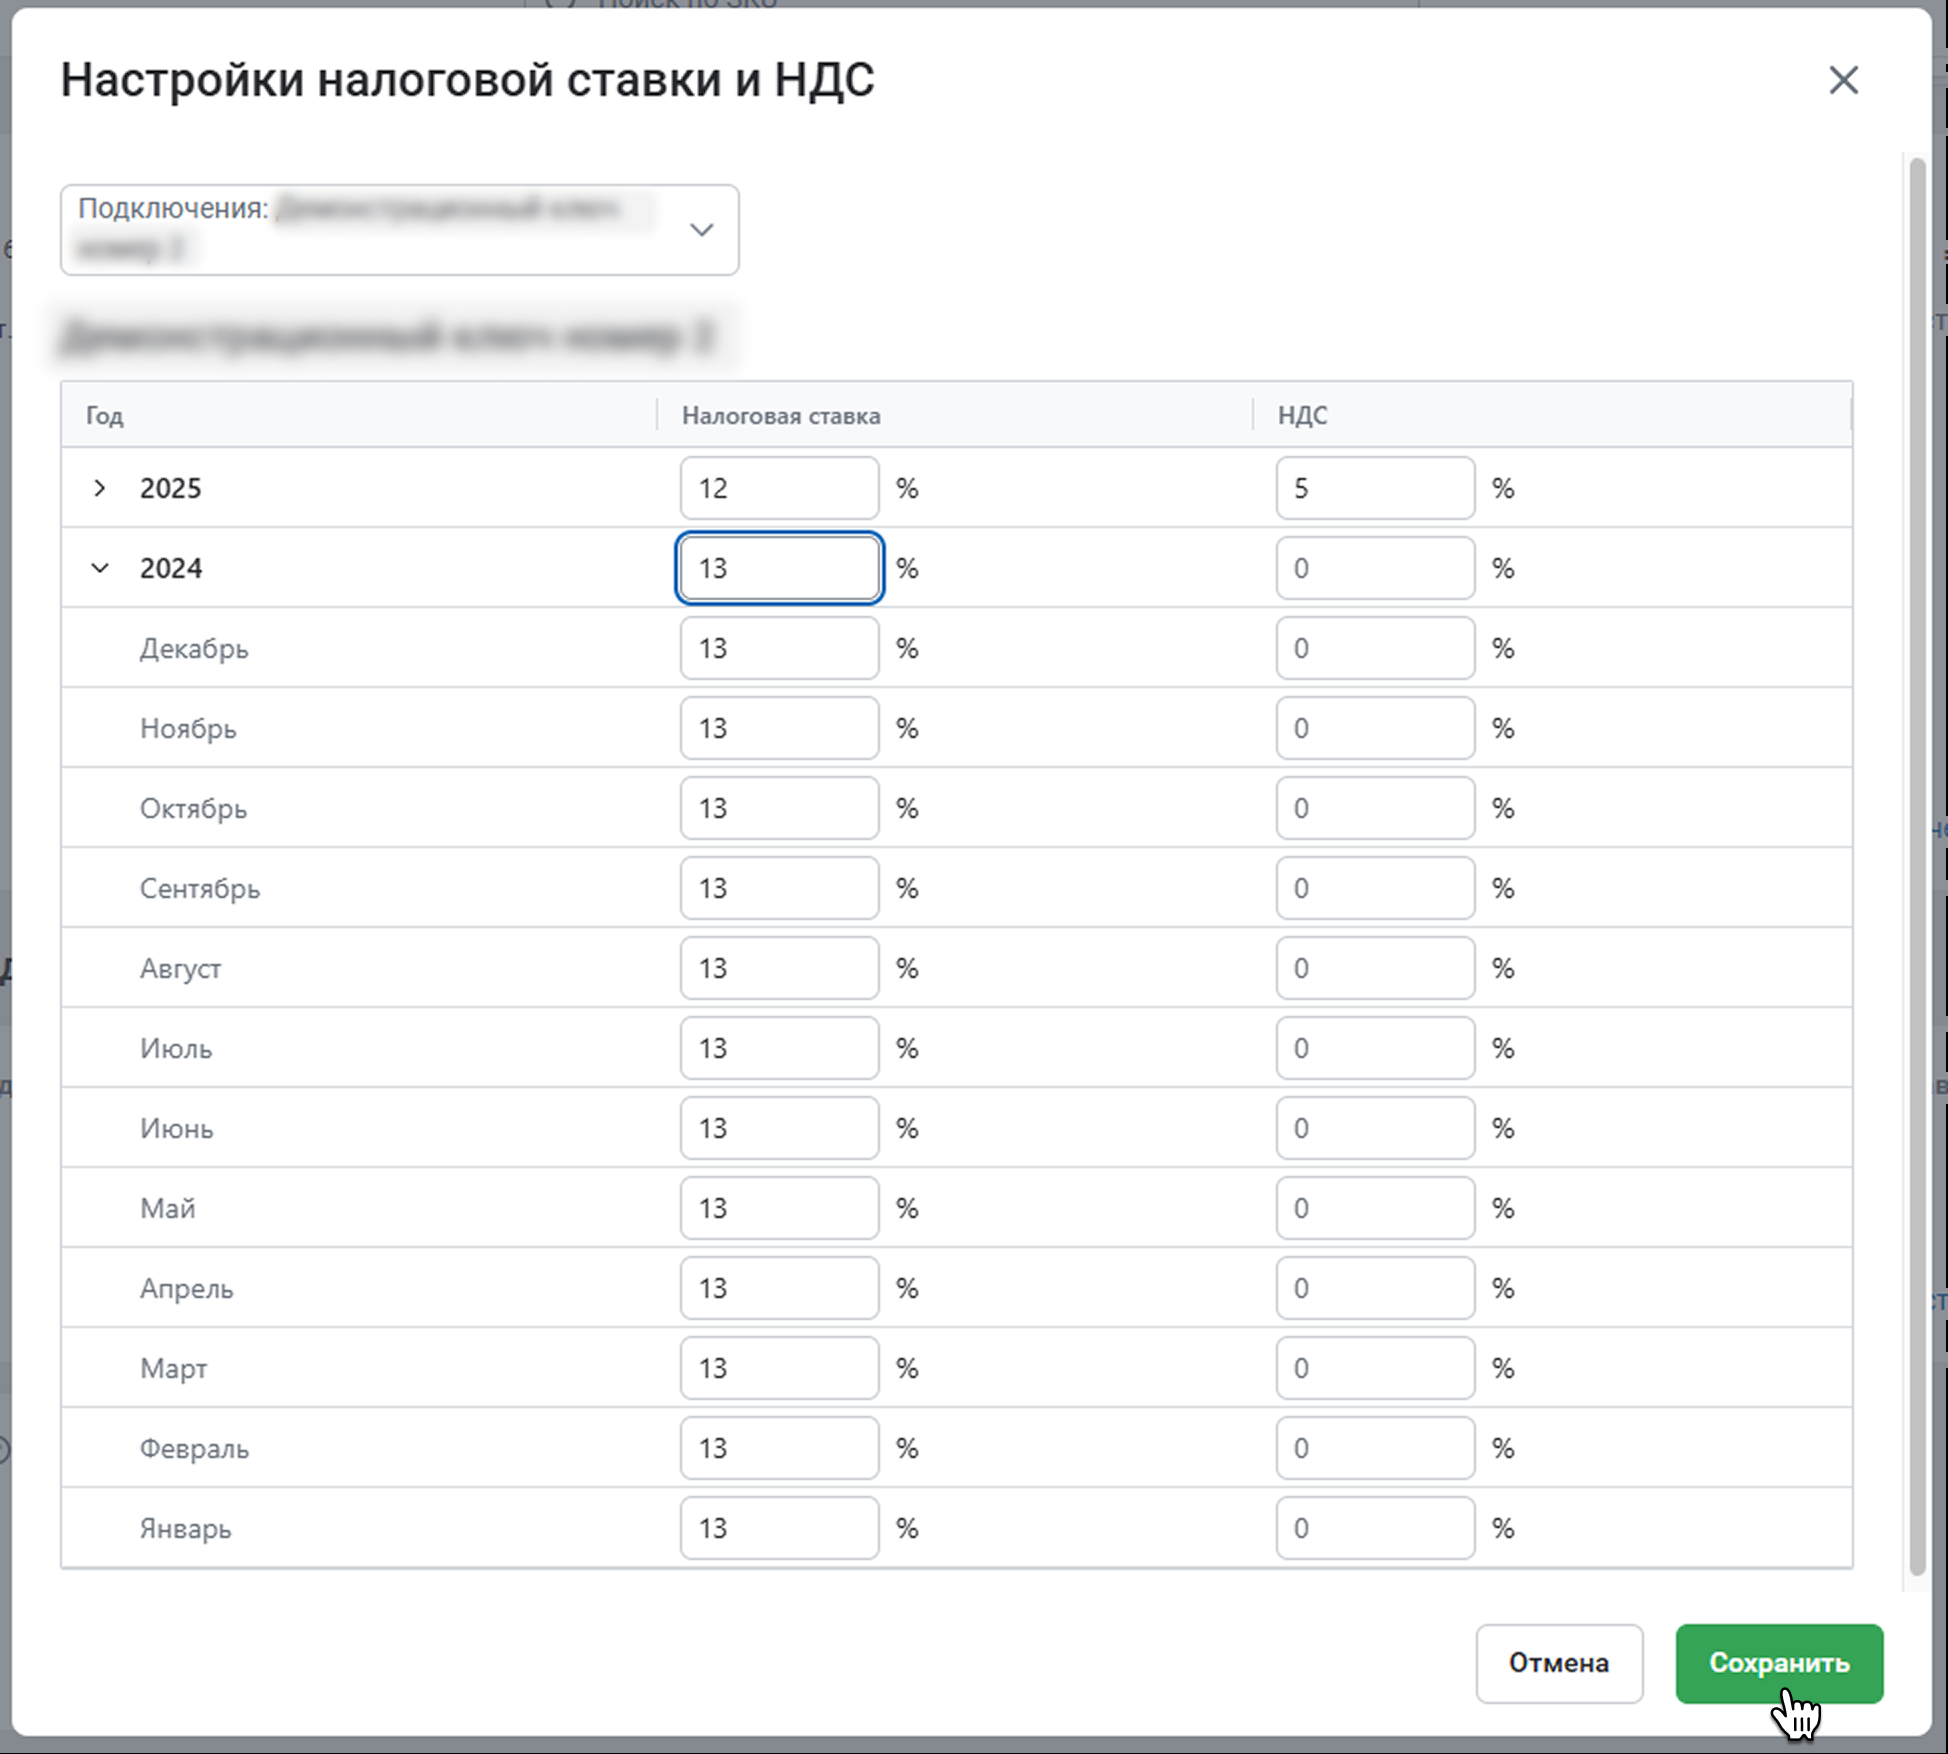Click Сентябрь НДС input field

1374,888
